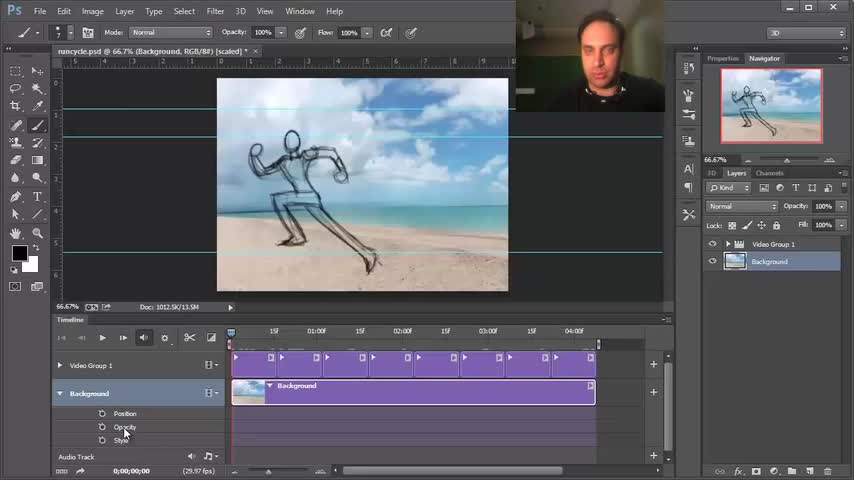The height and width of the screenshot is (480, 854).
Task: Open the layer Kind filter dropdown
Action: 729,188
